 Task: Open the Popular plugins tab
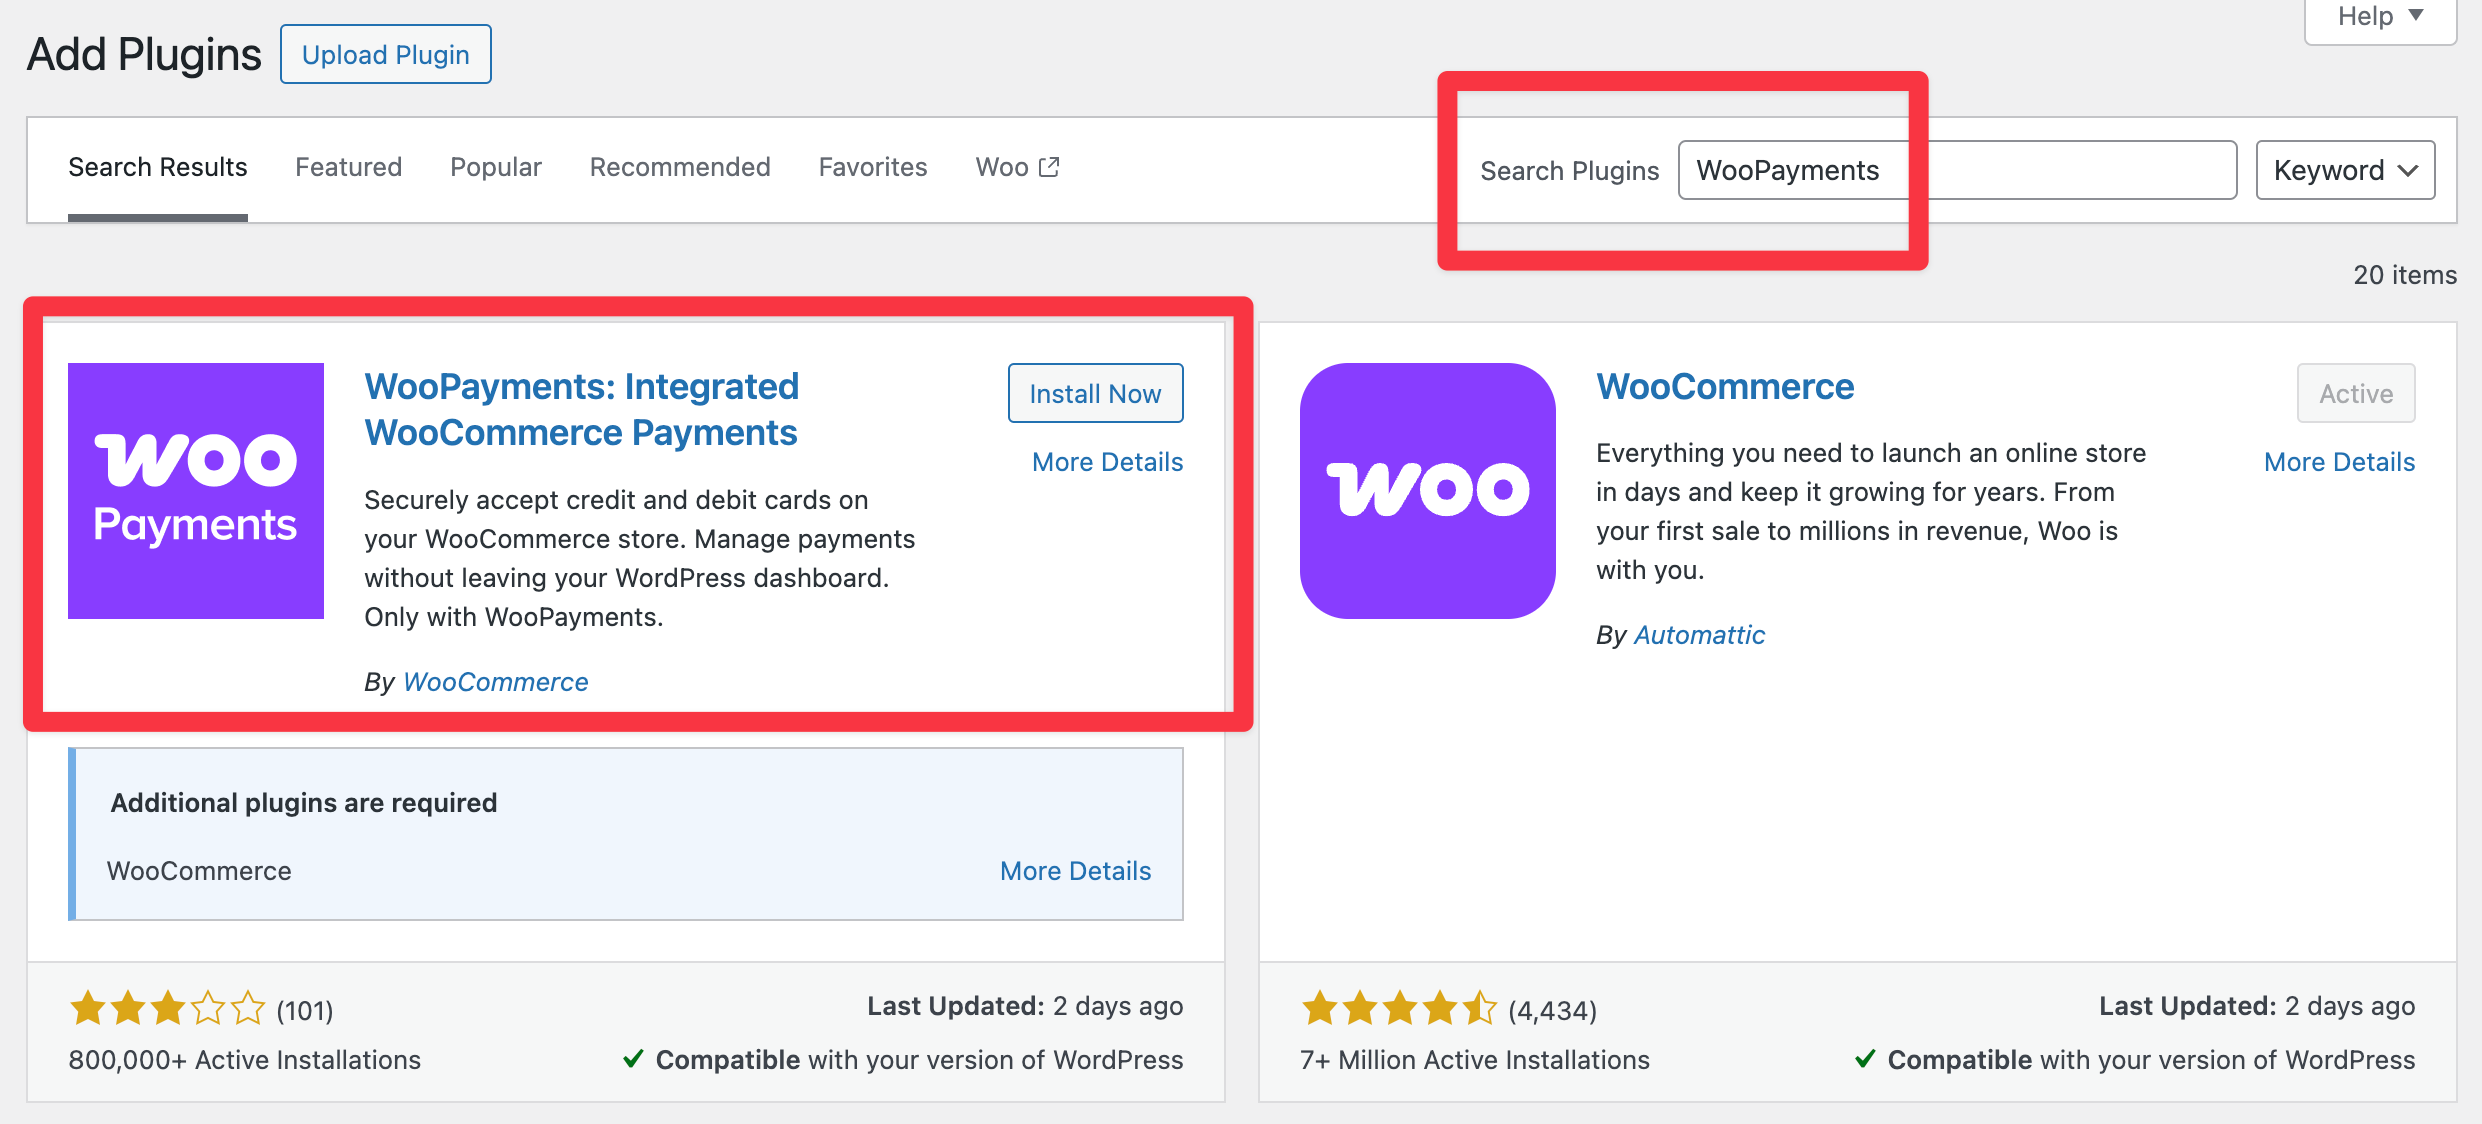(495, 167)
